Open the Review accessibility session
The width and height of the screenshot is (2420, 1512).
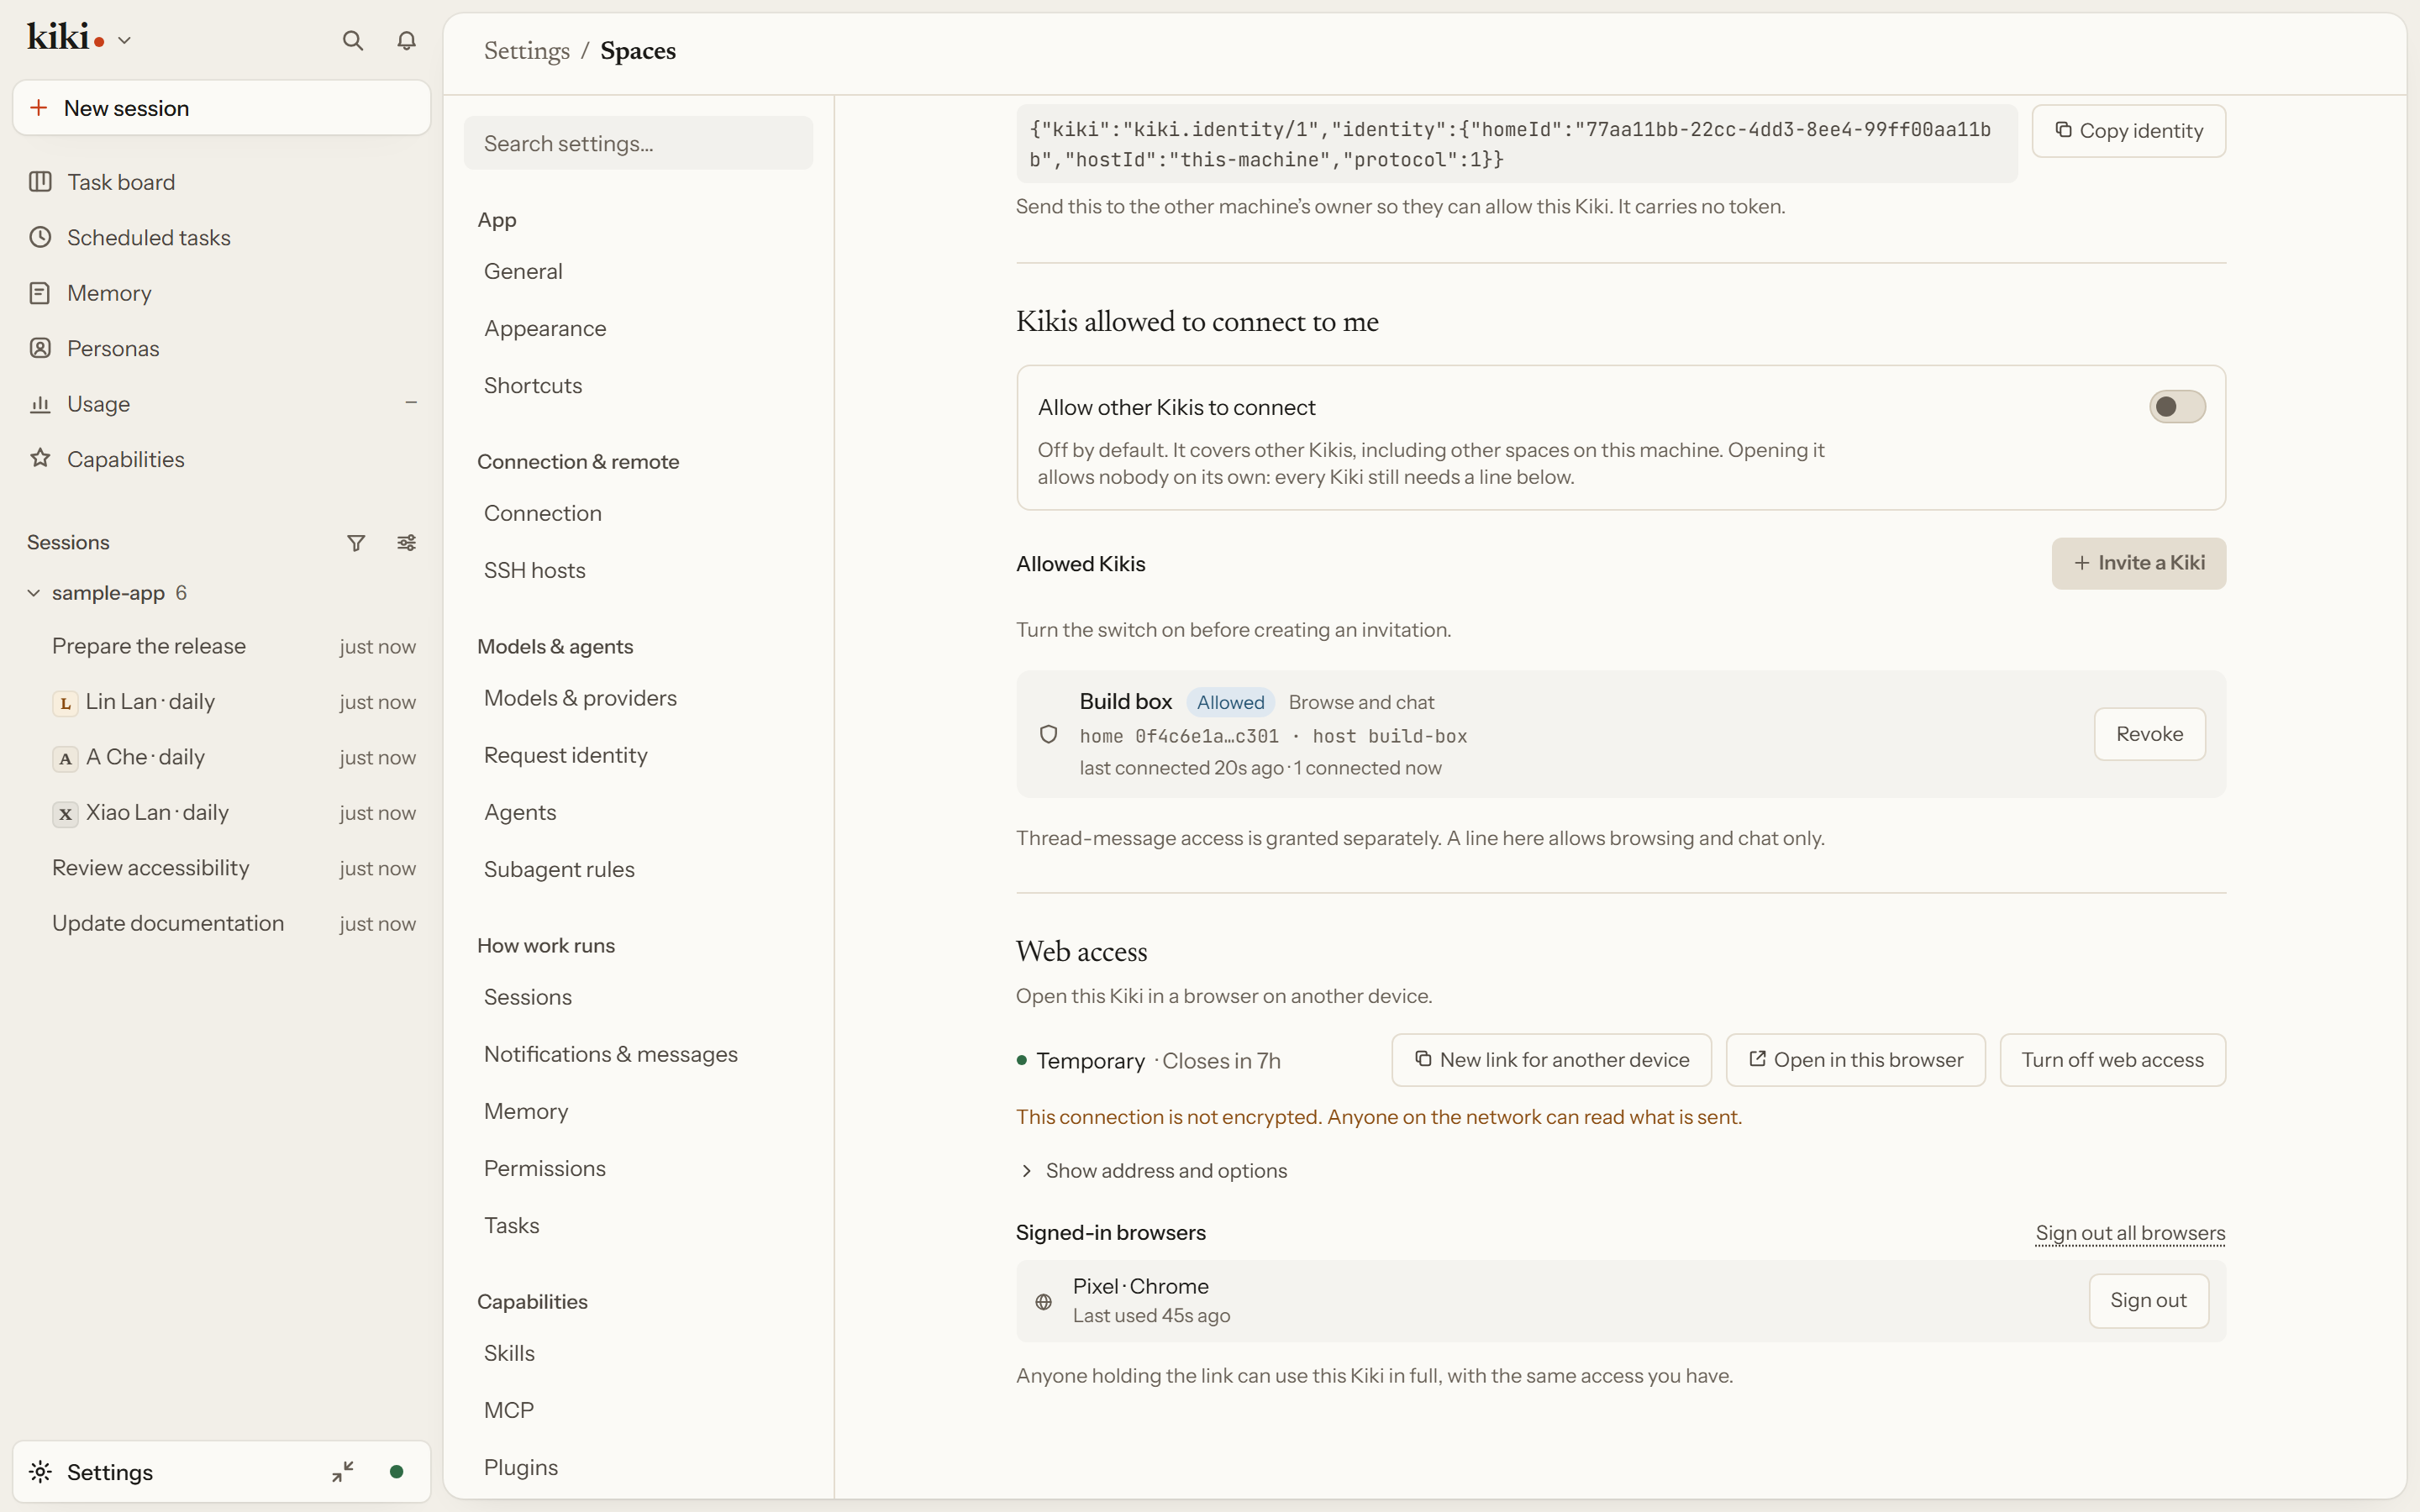[221, 869]
